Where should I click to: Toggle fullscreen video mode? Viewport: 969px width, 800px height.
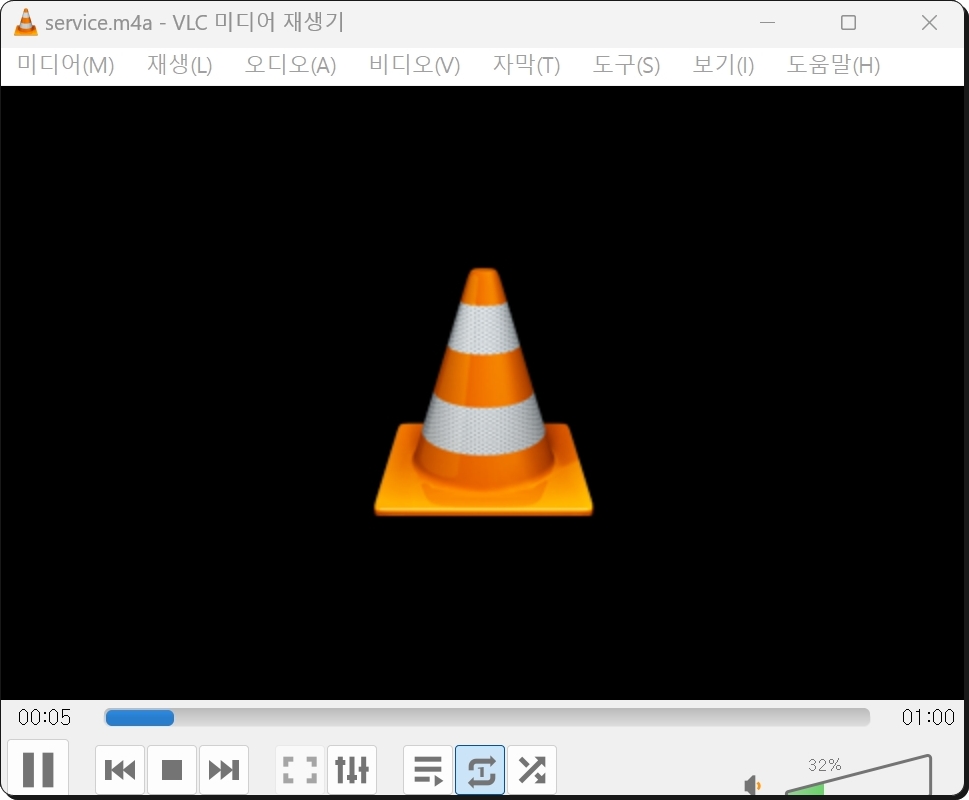tap(300, 770)
